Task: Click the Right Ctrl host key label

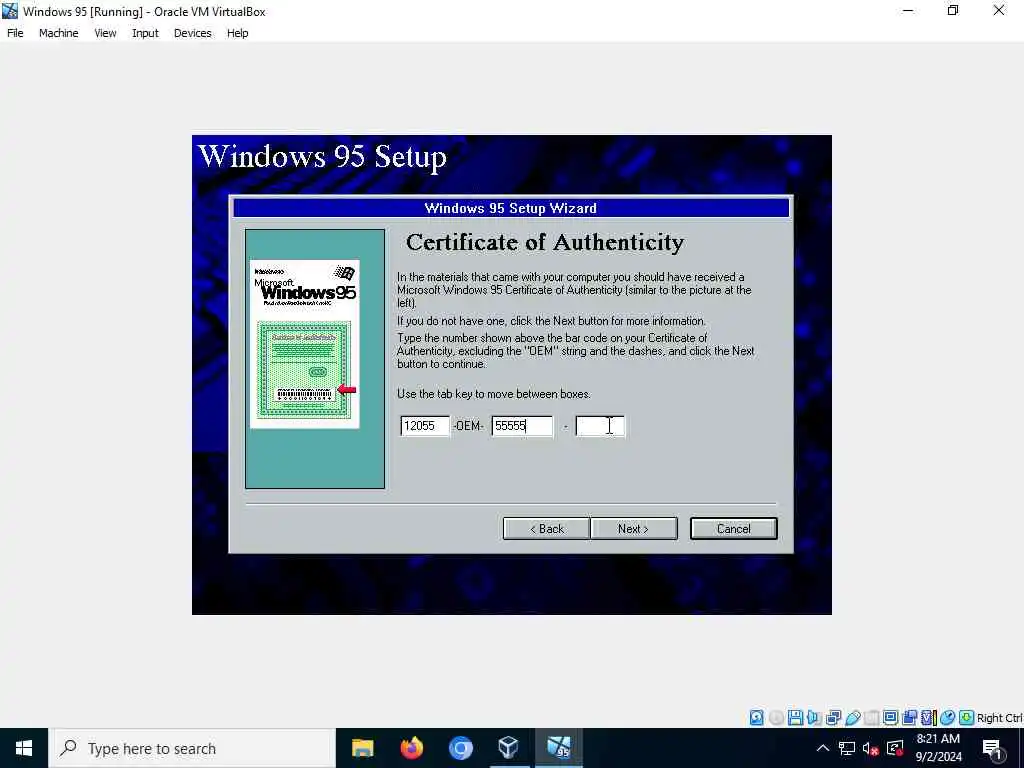Action: (999, 718)
